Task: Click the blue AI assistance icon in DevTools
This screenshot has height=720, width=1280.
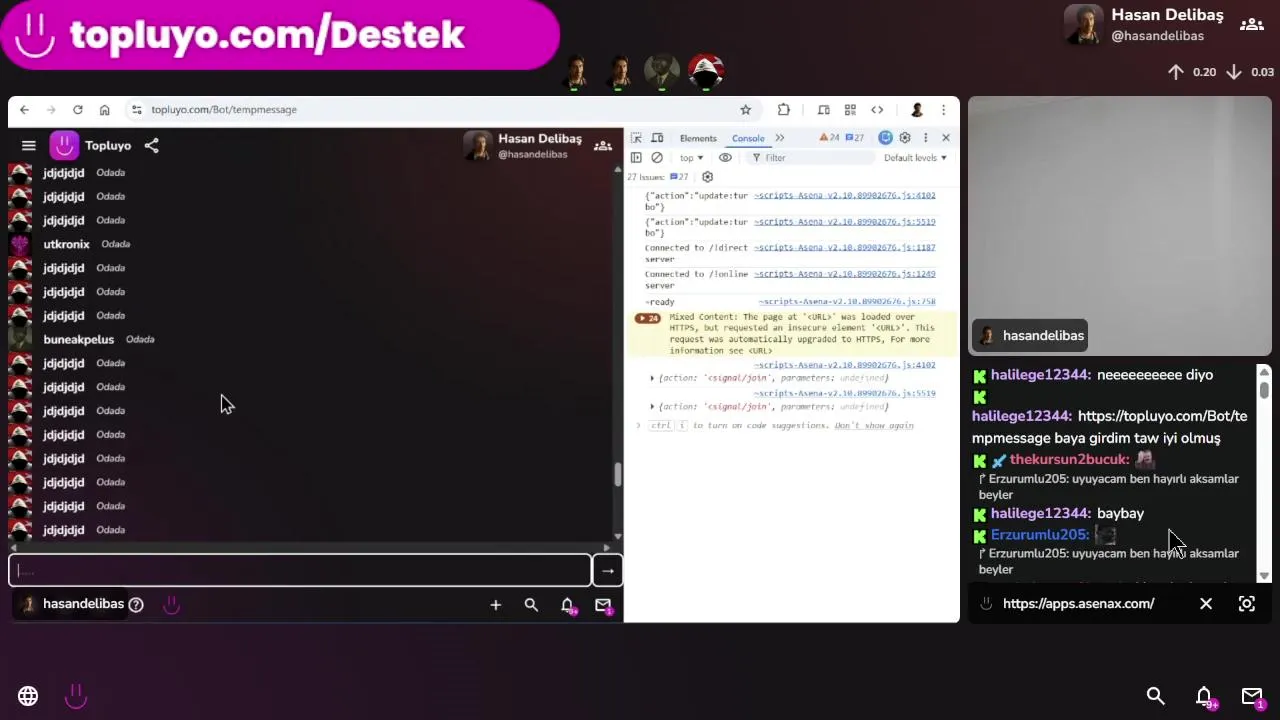Action: click(885, 138)
